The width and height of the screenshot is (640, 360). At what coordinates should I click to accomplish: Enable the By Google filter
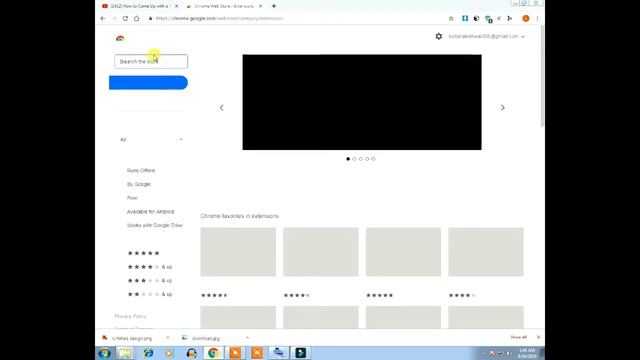(139, 184)
